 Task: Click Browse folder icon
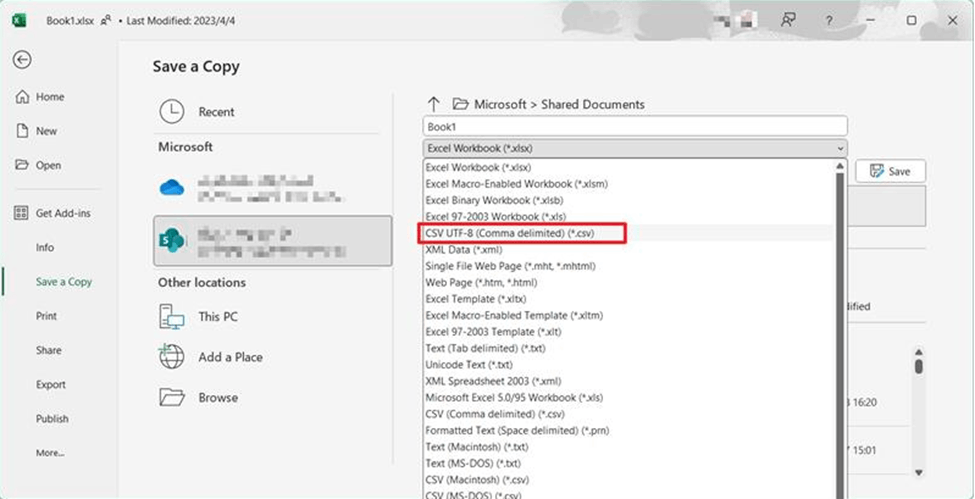click(172, 397)
